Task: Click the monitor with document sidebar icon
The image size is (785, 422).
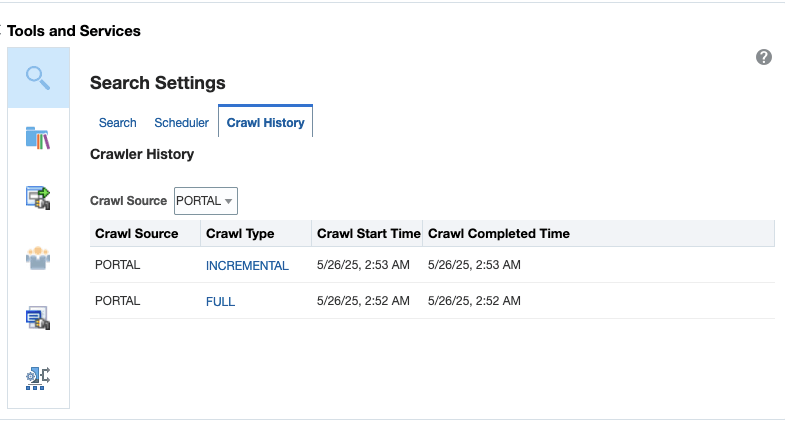Action: pyautogui.click(x=38, y=318)
